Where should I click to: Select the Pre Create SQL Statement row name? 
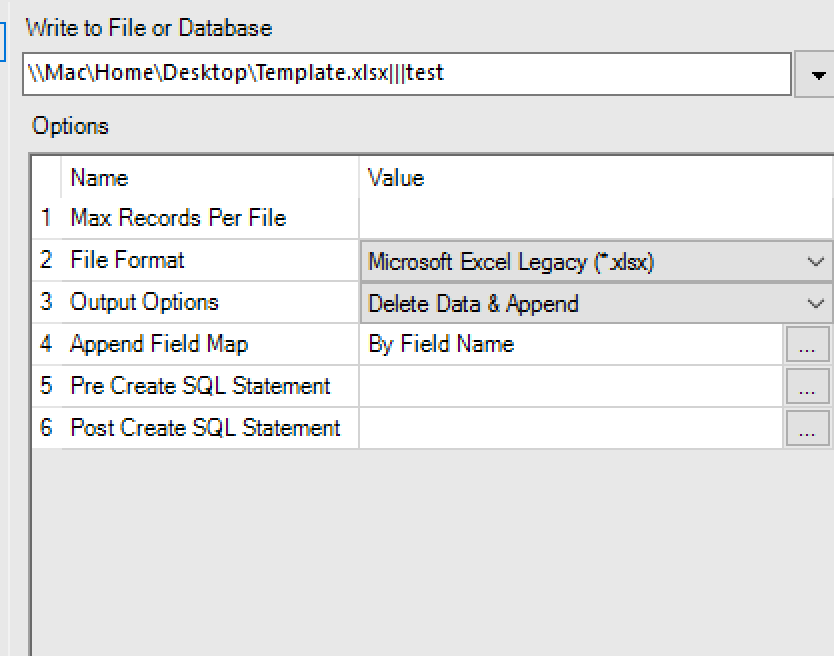click(200, 387)
